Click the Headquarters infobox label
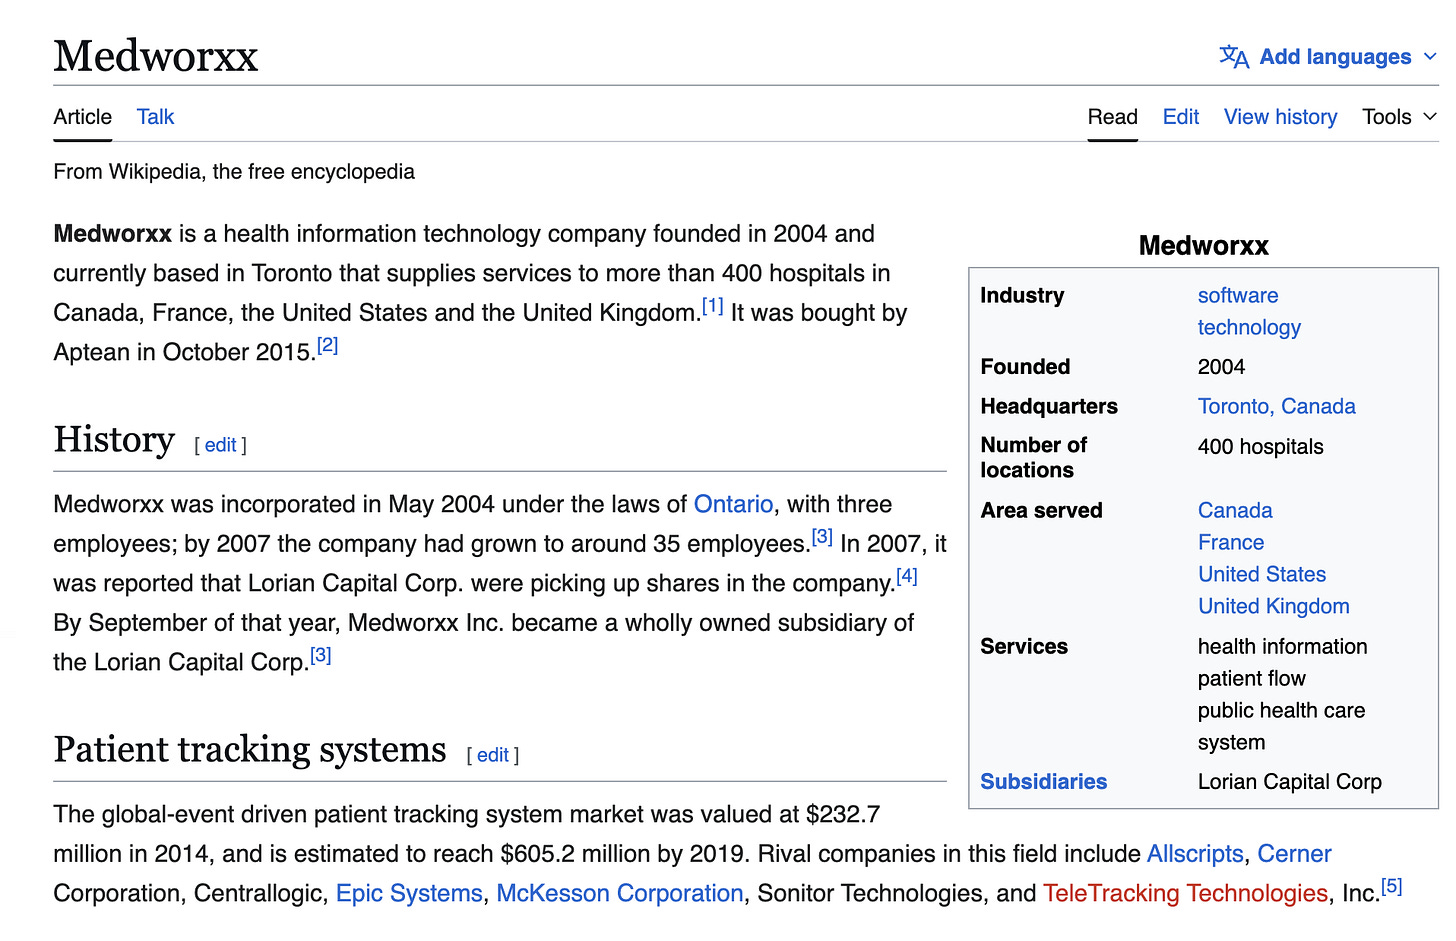This screenshot has height=941, width=1456. pos(1049,406)
